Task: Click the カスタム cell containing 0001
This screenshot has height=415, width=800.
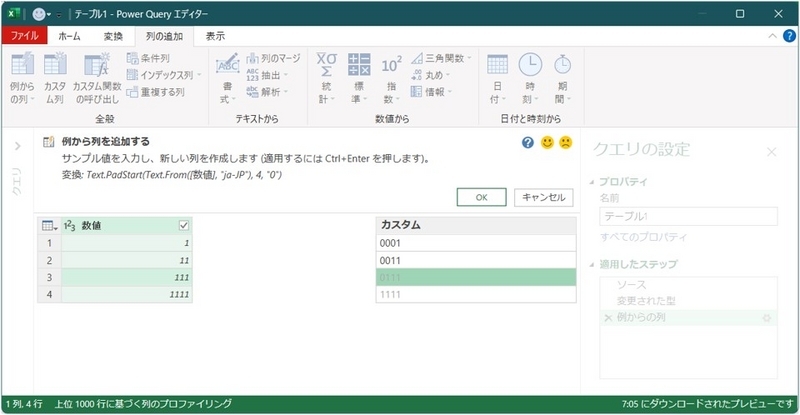Action: pyautogui.click(x=476, y=243)
